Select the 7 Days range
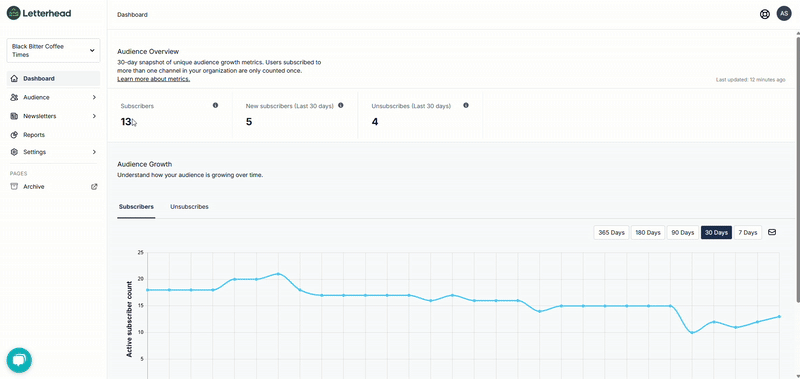The width and height of the screenshot is (800, 379). click(x=747, y=233)
